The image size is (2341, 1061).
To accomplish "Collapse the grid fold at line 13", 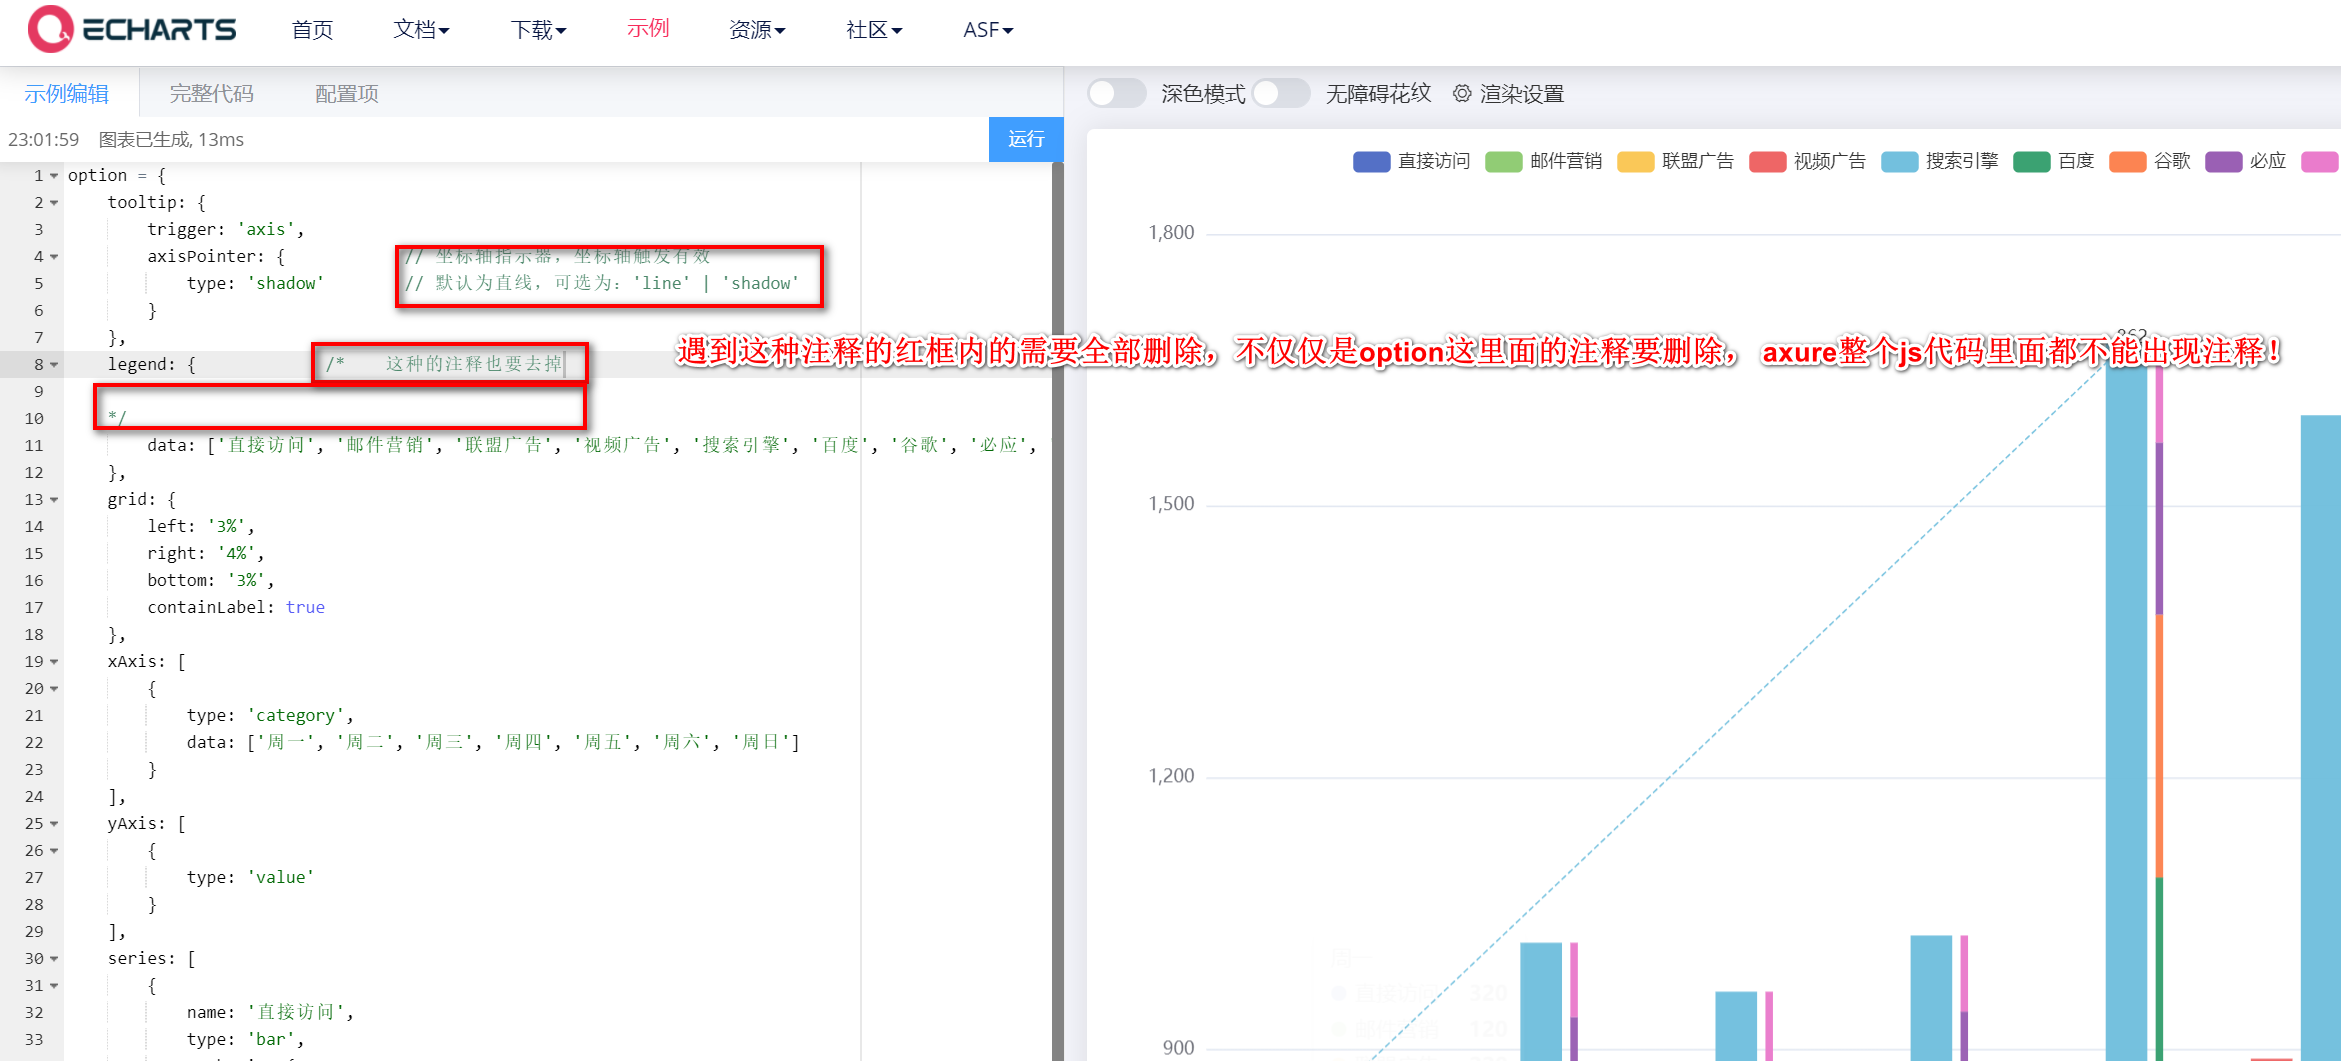I will click(x=54, y=500).
